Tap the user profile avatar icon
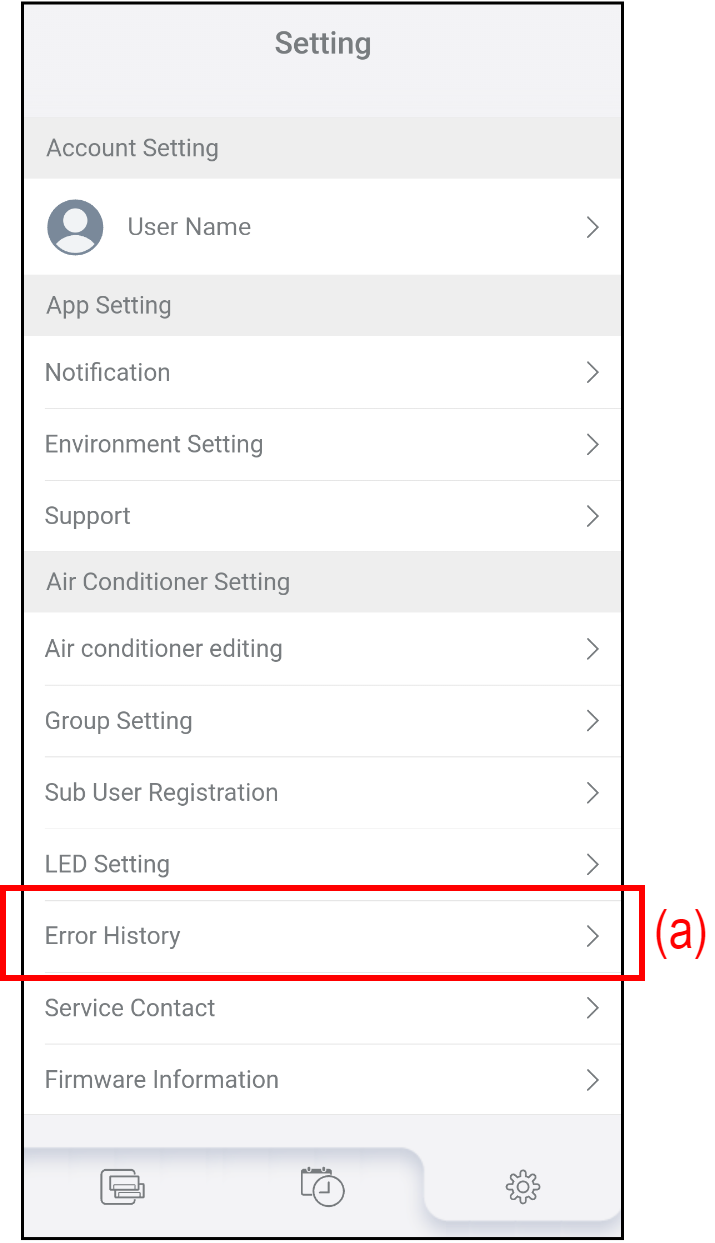This screenshot has width=715, height=1243. [75, 227]
